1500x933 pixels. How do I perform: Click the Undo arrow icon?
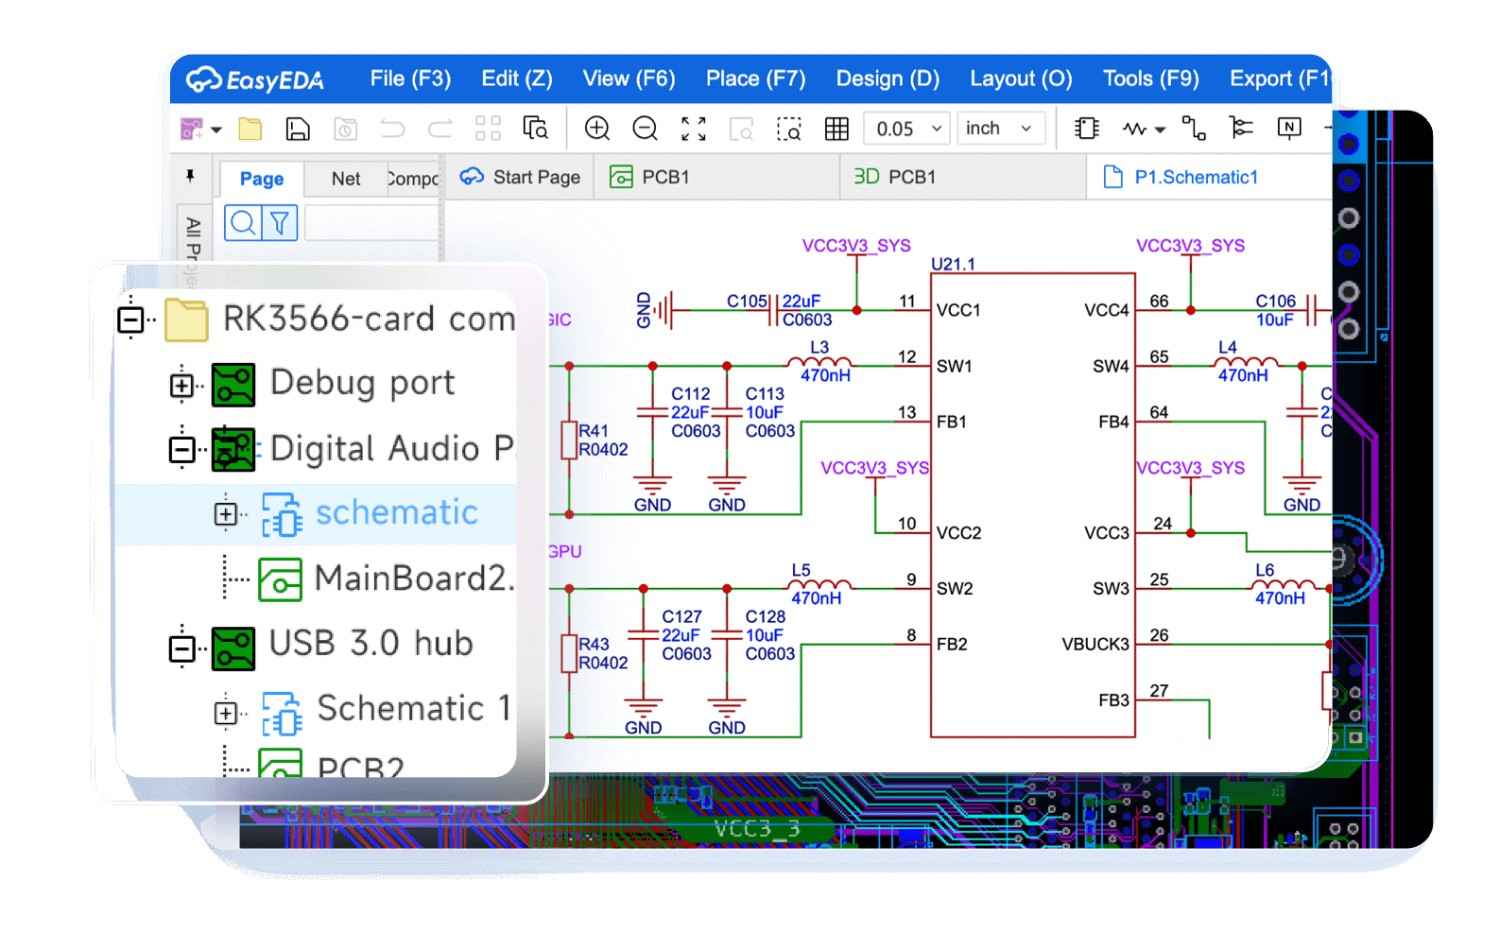click(392, 128)
